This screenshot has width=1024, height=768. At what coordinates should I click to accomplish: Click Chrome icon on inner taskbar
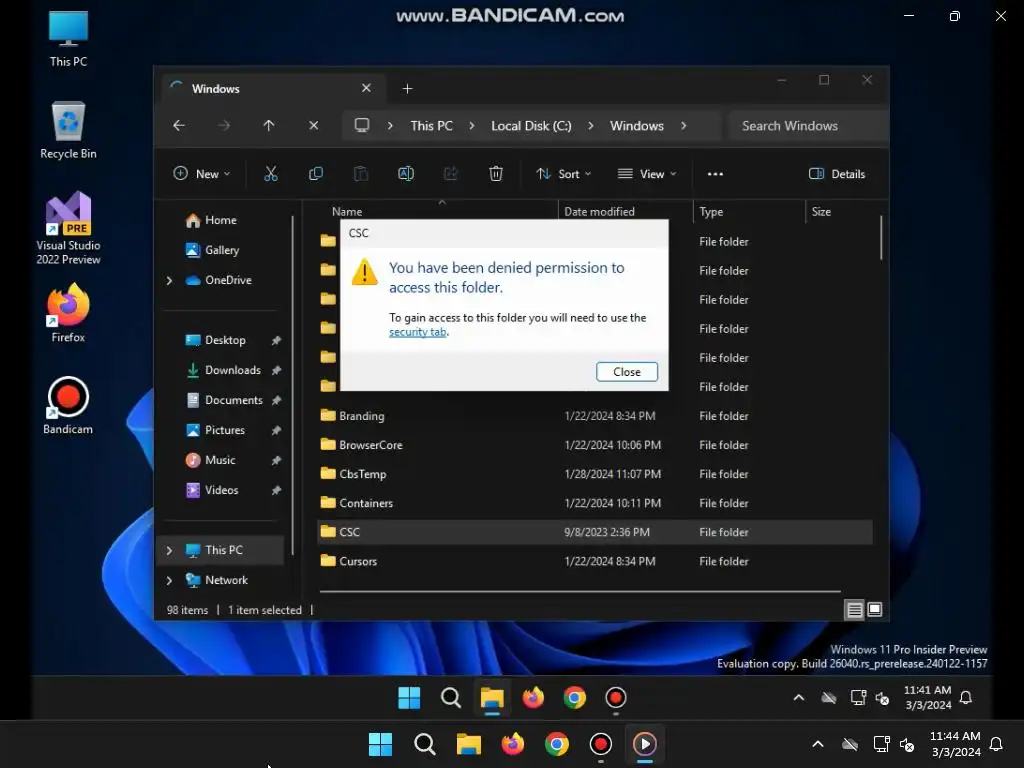(575, 697)
